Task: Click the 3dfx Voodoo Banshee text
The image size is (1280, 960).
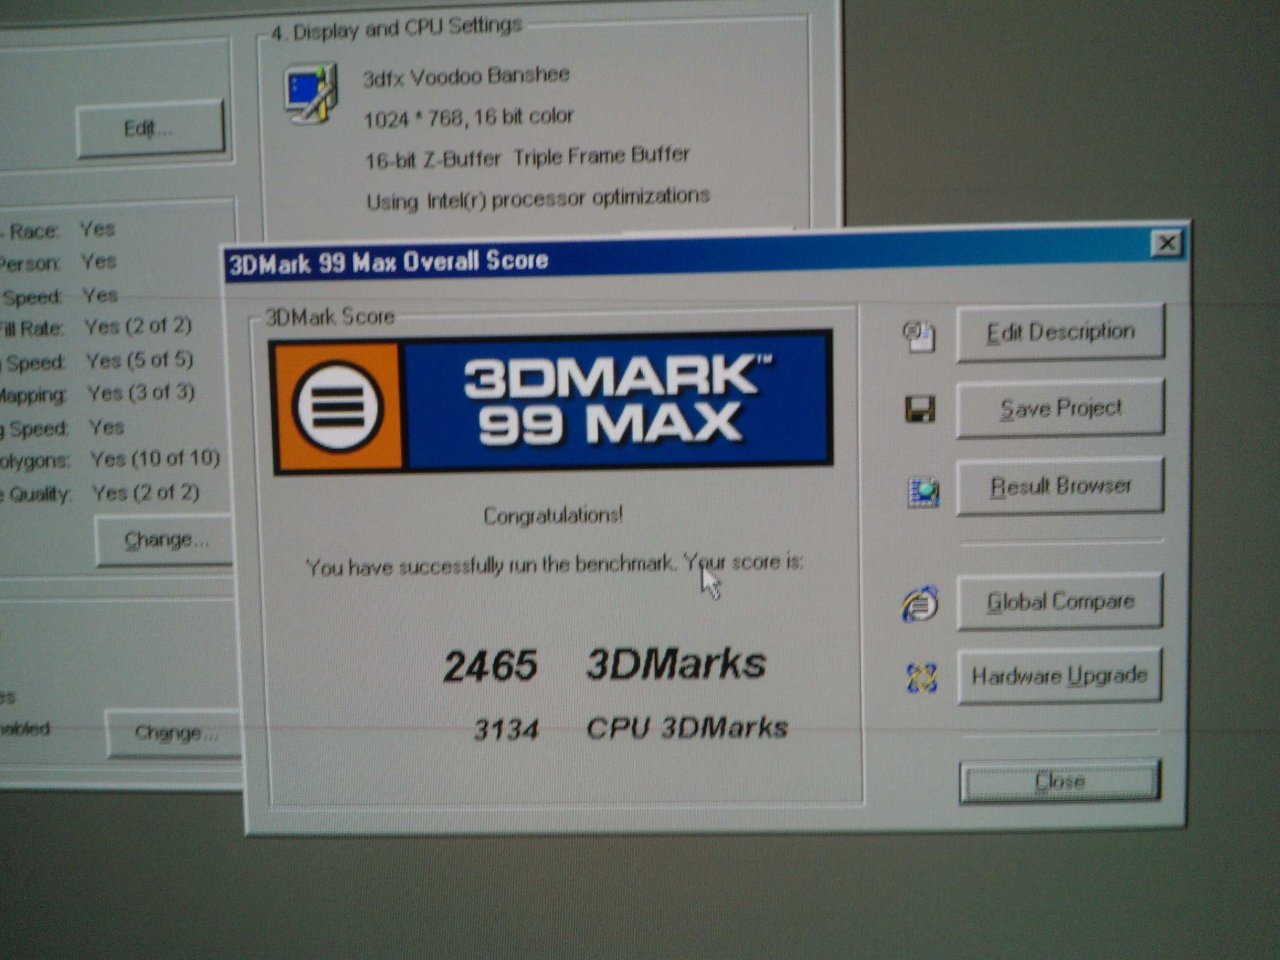Action: click(x=466, y=76)
